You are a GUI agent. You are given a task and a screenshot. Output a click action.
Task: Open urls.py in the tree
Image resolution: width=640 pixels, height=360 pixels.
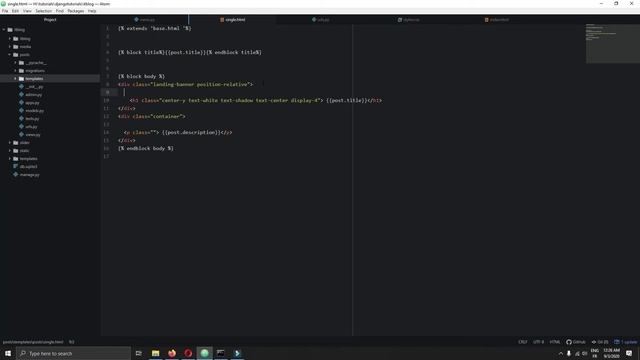(31, 127)
